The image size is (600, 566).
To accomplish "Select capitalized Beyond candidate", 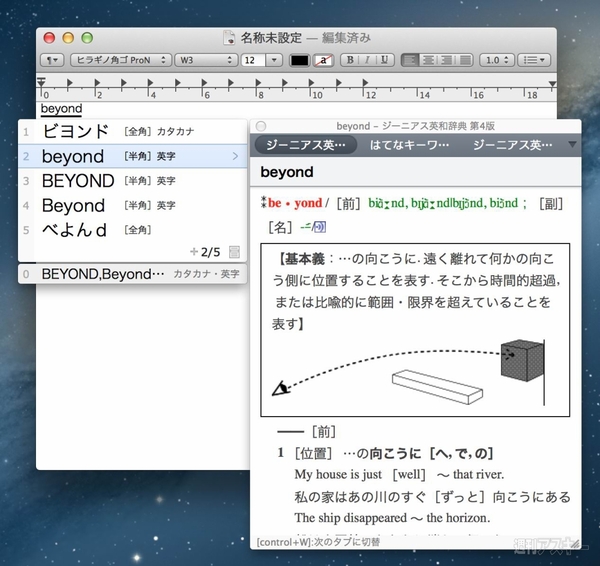I will [x=133, y=206].
